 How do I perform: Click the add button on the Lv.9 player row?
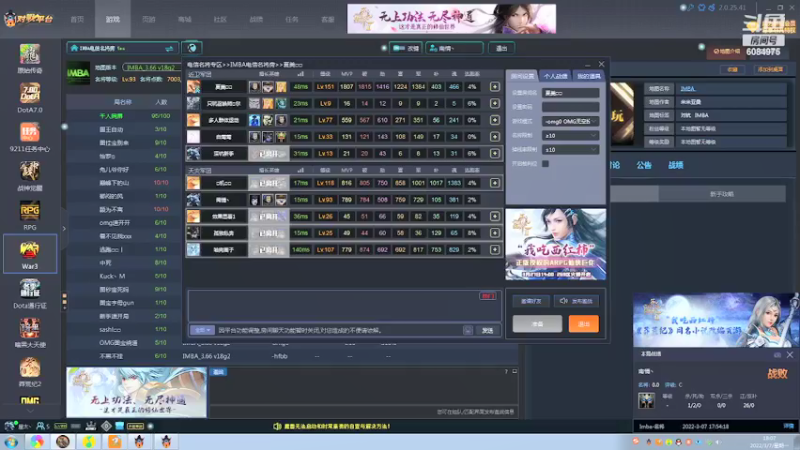(x=494, y=104)
